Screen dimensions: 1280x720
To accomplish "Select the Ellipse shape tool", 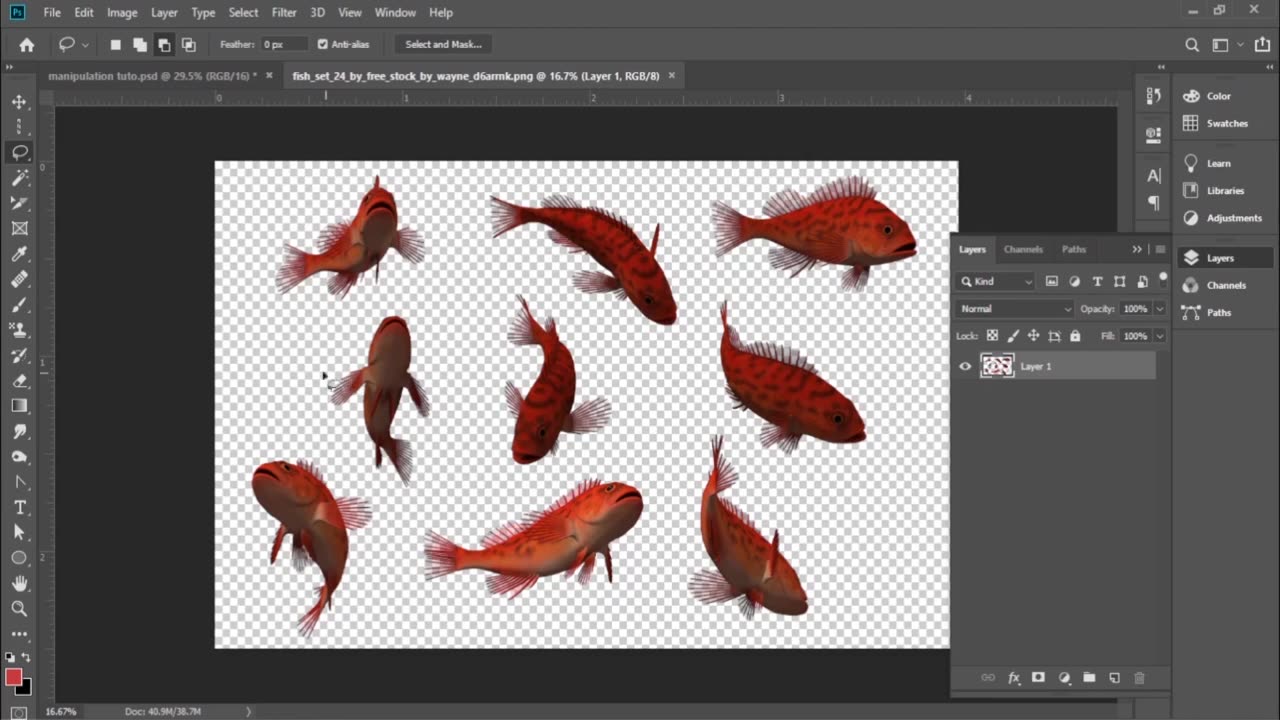I will coord(19,558).
